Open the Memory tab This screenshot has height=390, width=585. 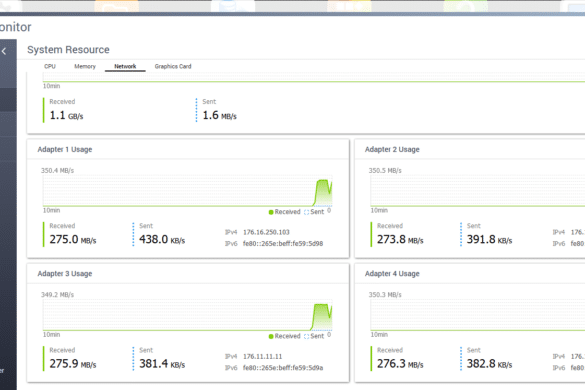[85, 66]
